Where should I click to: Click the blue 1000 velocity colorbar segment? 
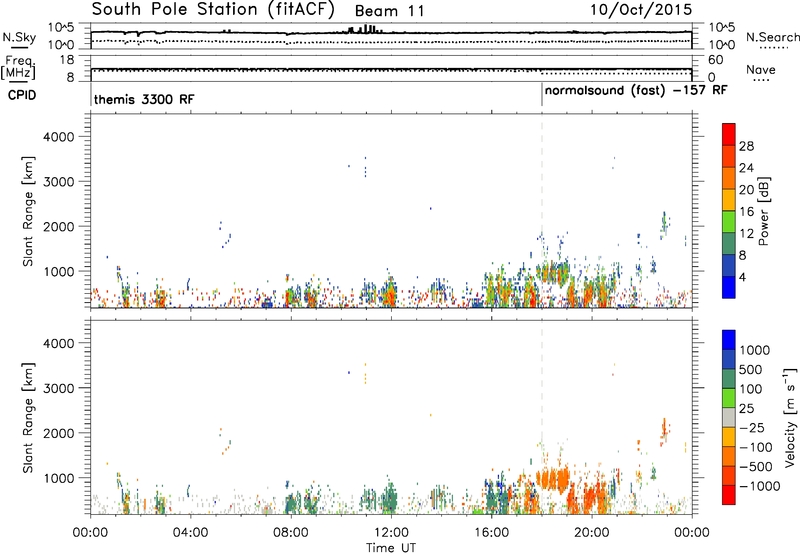[x=729, y=340]
